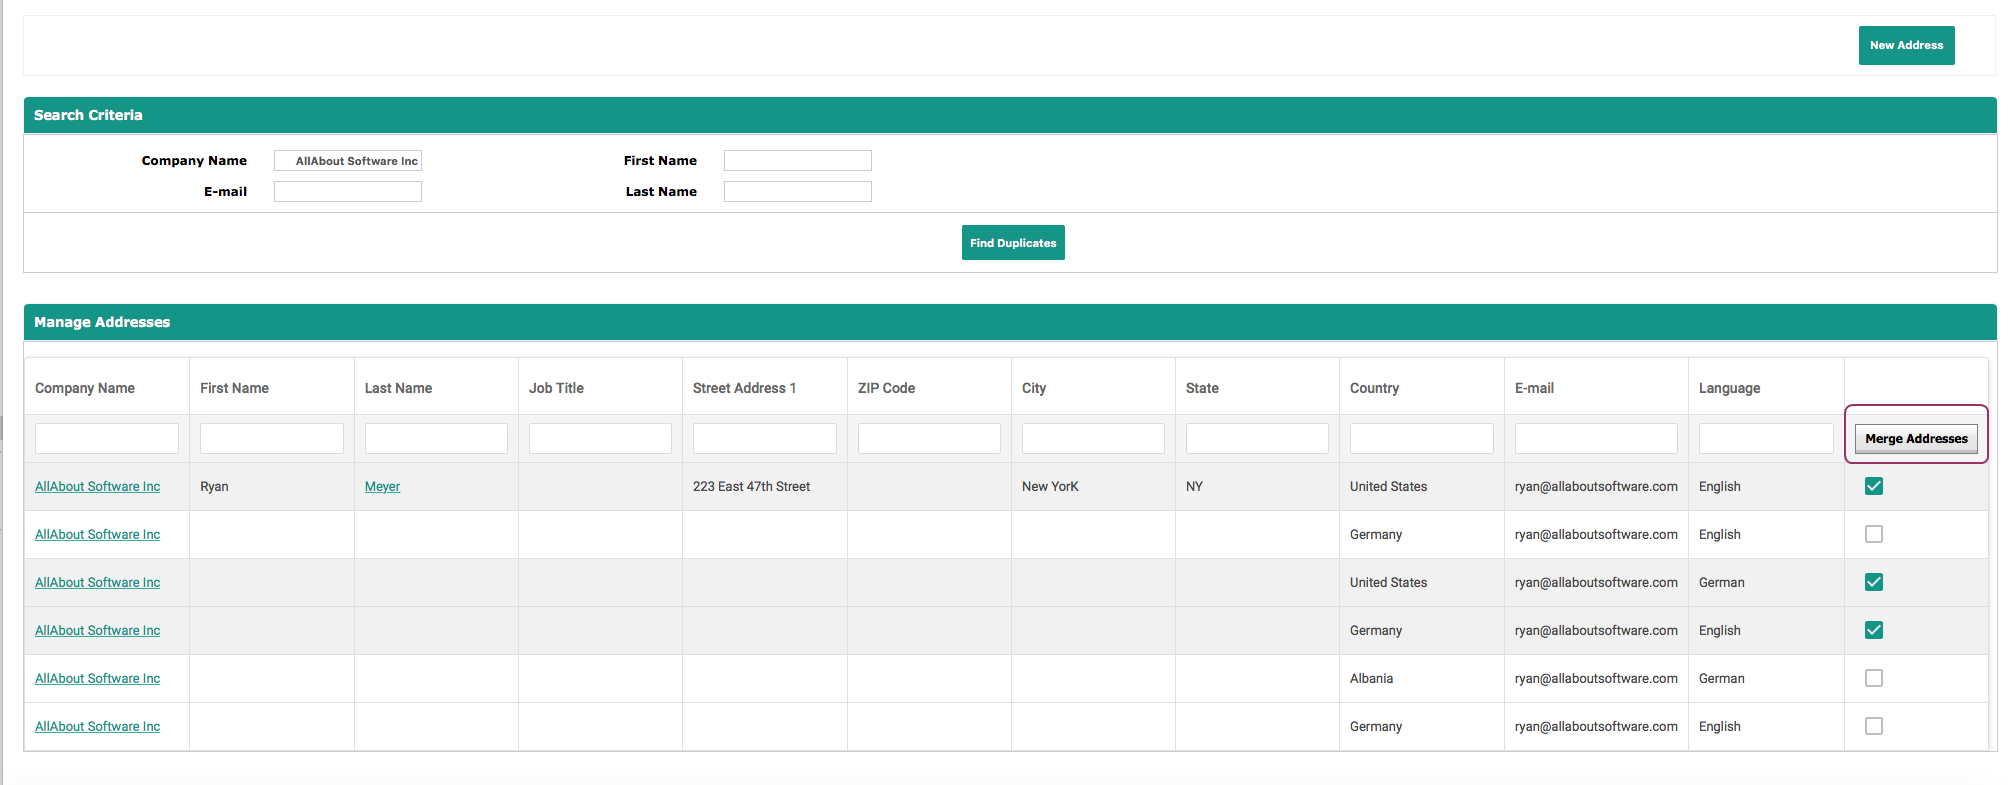Open AllAbout Software Inc link in Albania row
Image resolution: width=2008 pixels, height=785 pixels.
coord(97,679)
